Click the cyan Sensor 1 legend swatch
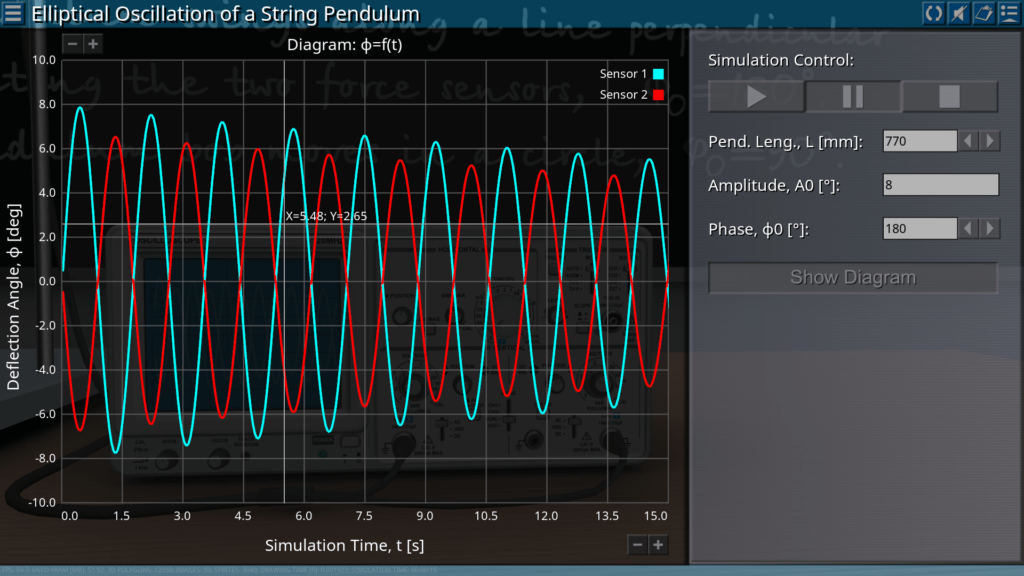The width and height of the screenshot is (1024, 576). tap(659, 75)
